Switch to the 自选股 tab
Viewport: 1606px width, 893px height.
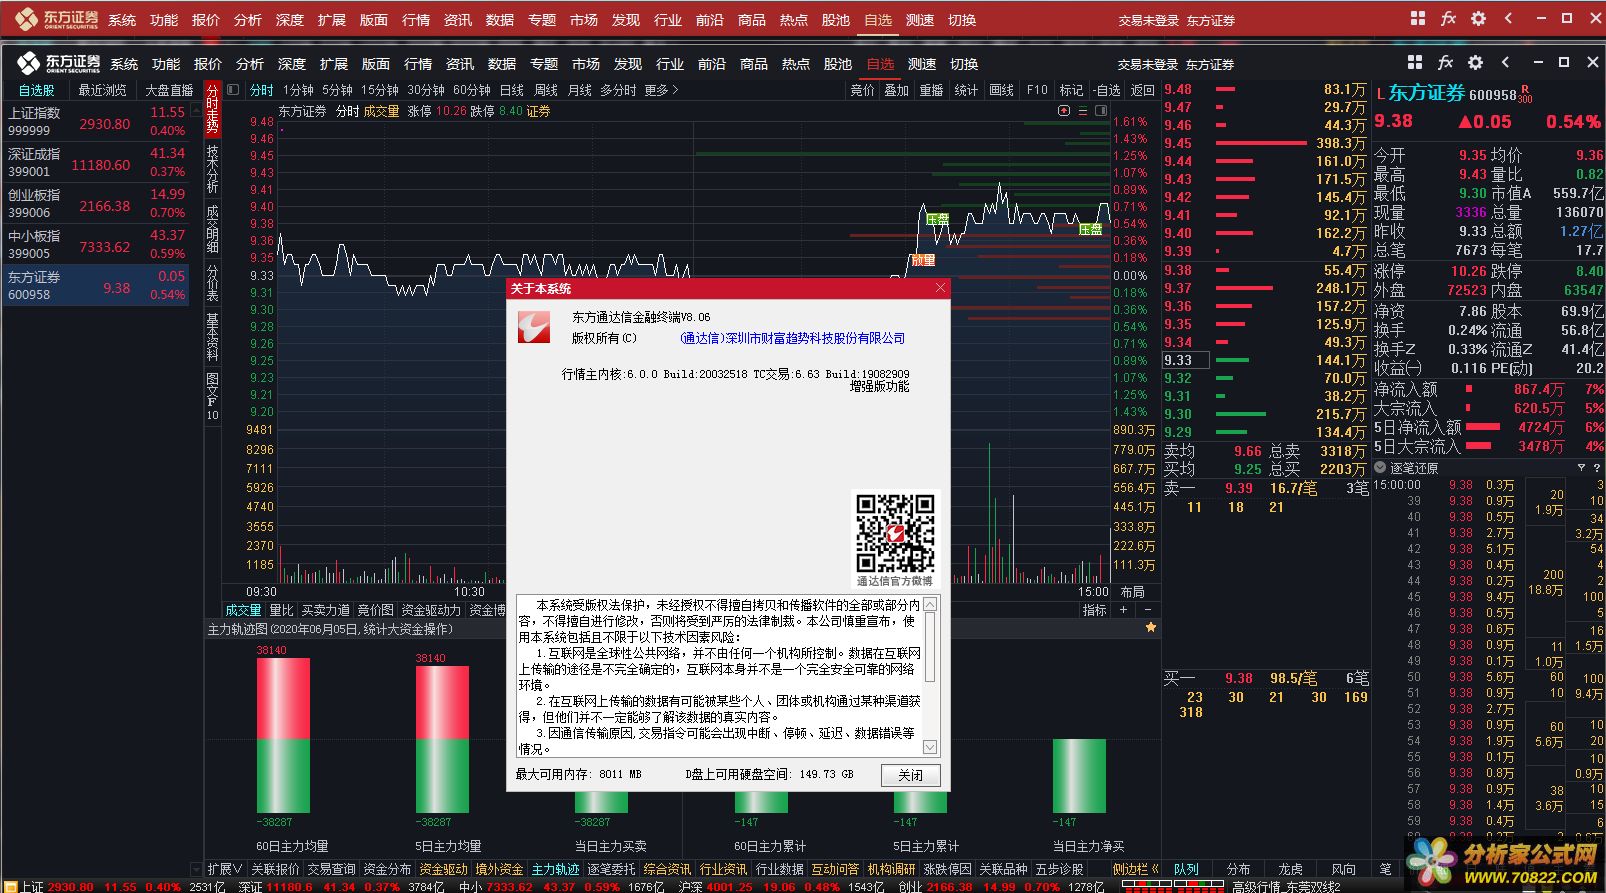[x=37, y=90]
